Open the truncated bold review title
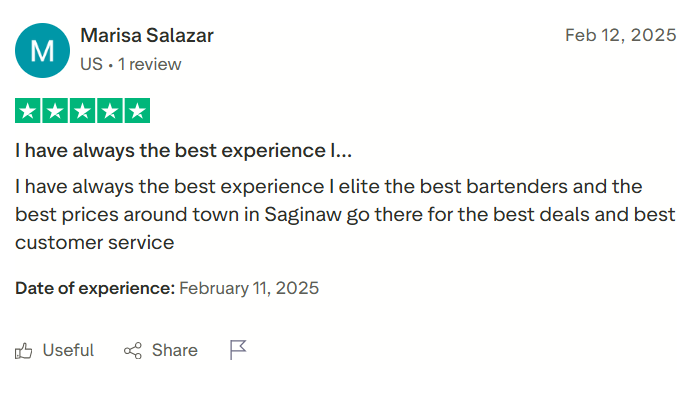This screenshot has height=417, width=691. tap(183, 151)
